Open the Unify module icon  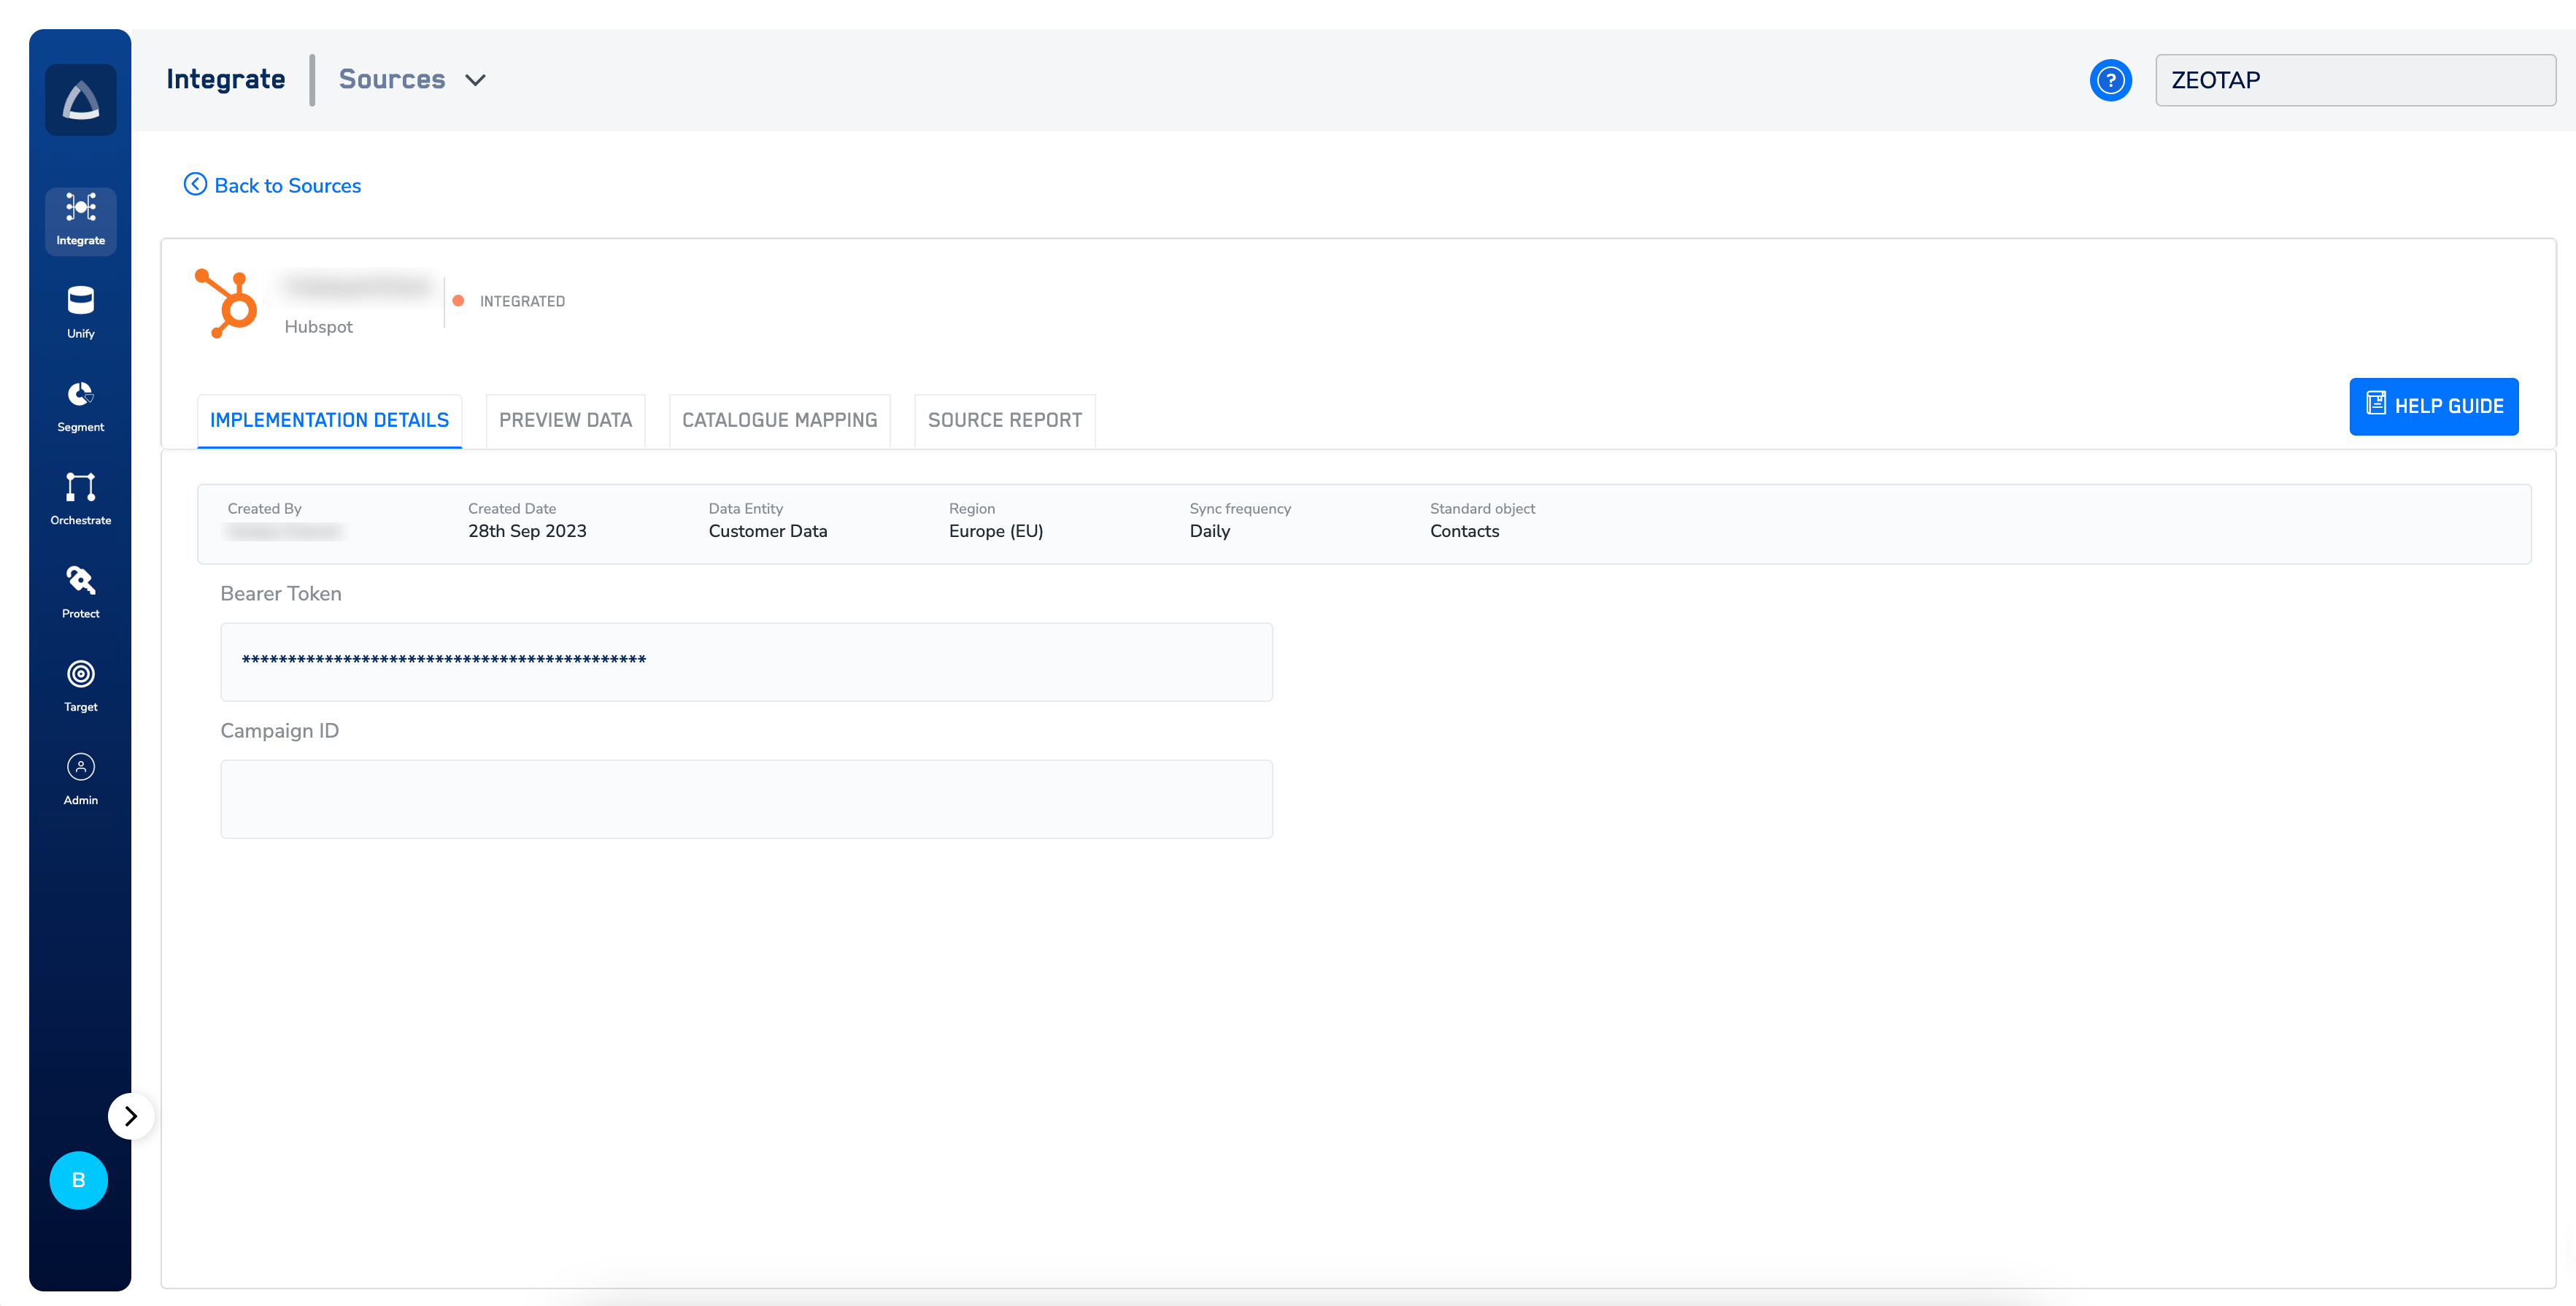pyautogui.click(x=80, y=312)
